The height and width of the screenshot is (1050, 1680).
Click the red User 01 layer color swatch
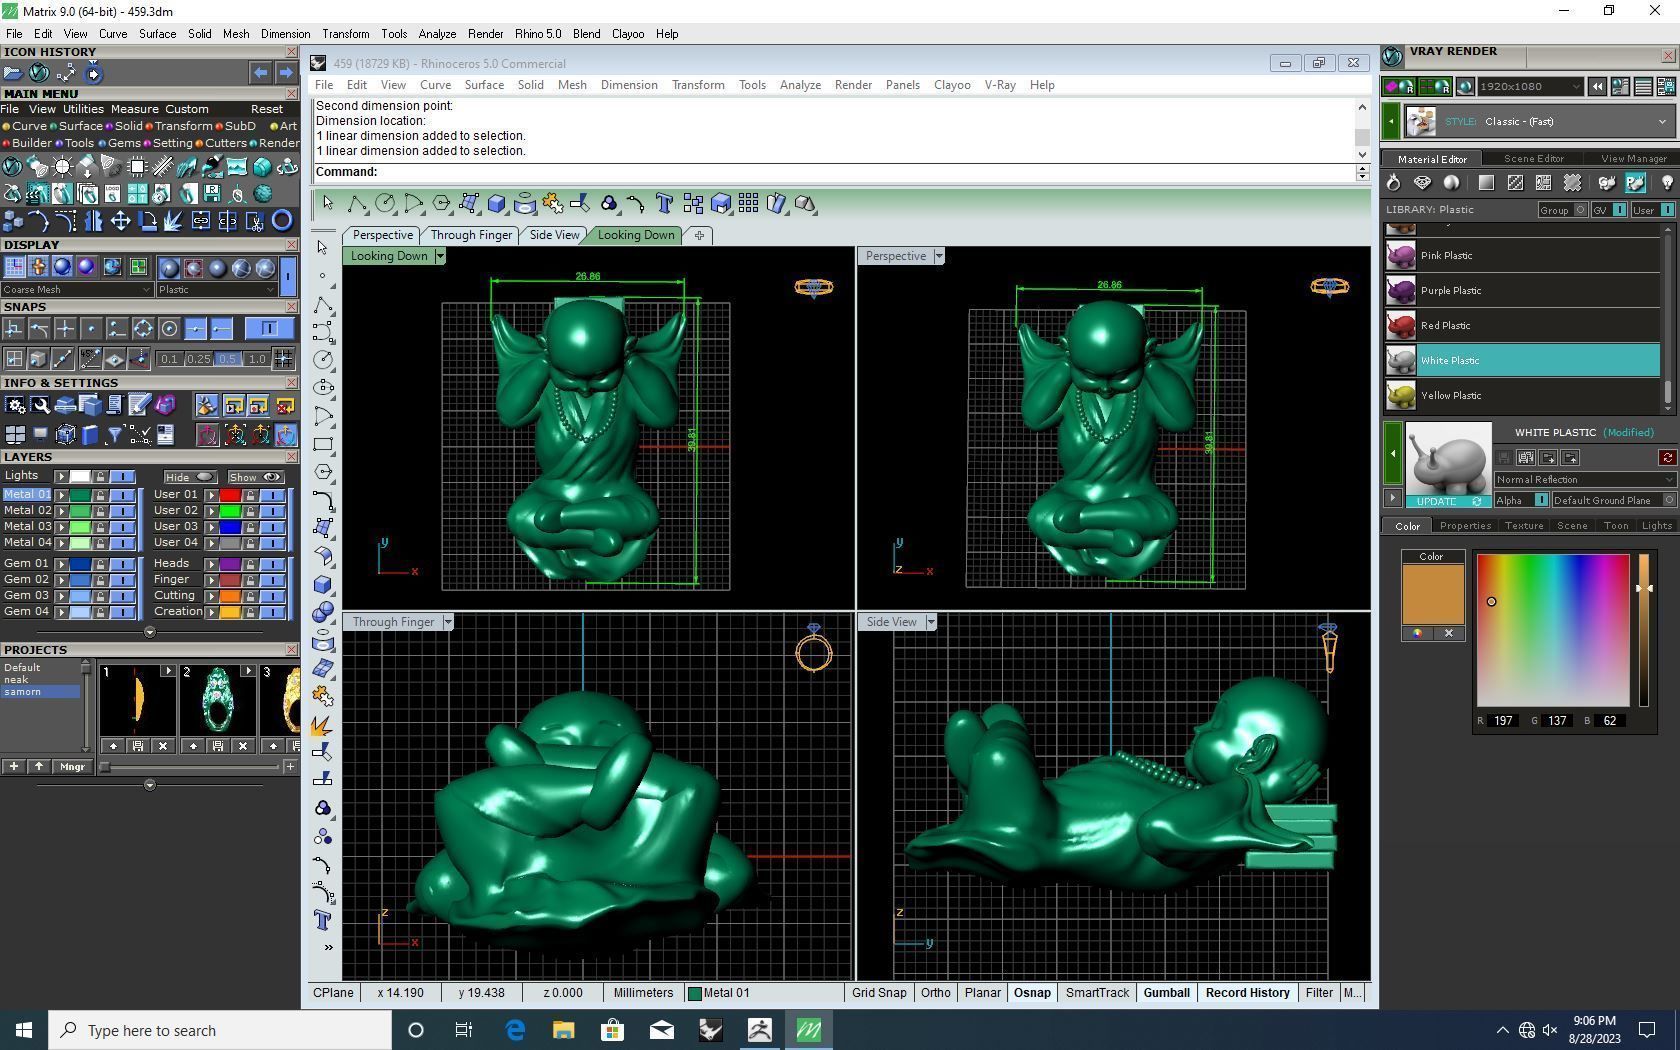[x=230, y=495]
